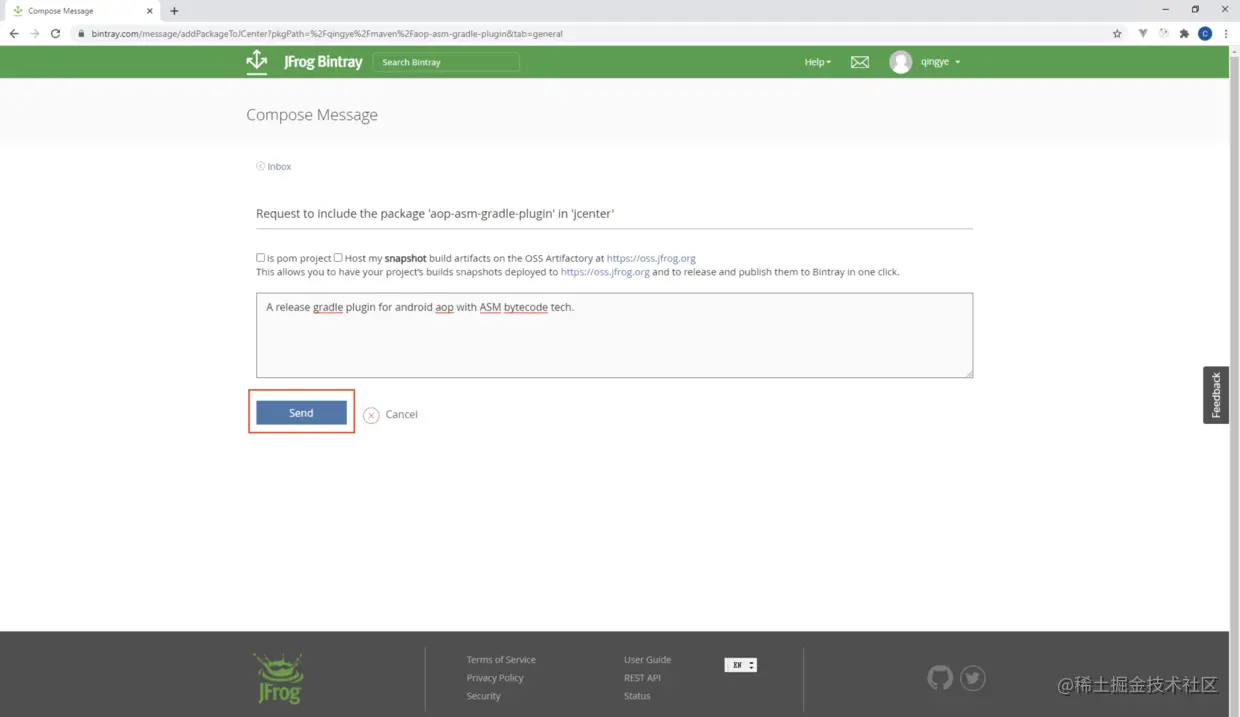
Task: Open the GitHub icon in footer
Action: pyautogui.click(x=940, y=678)
